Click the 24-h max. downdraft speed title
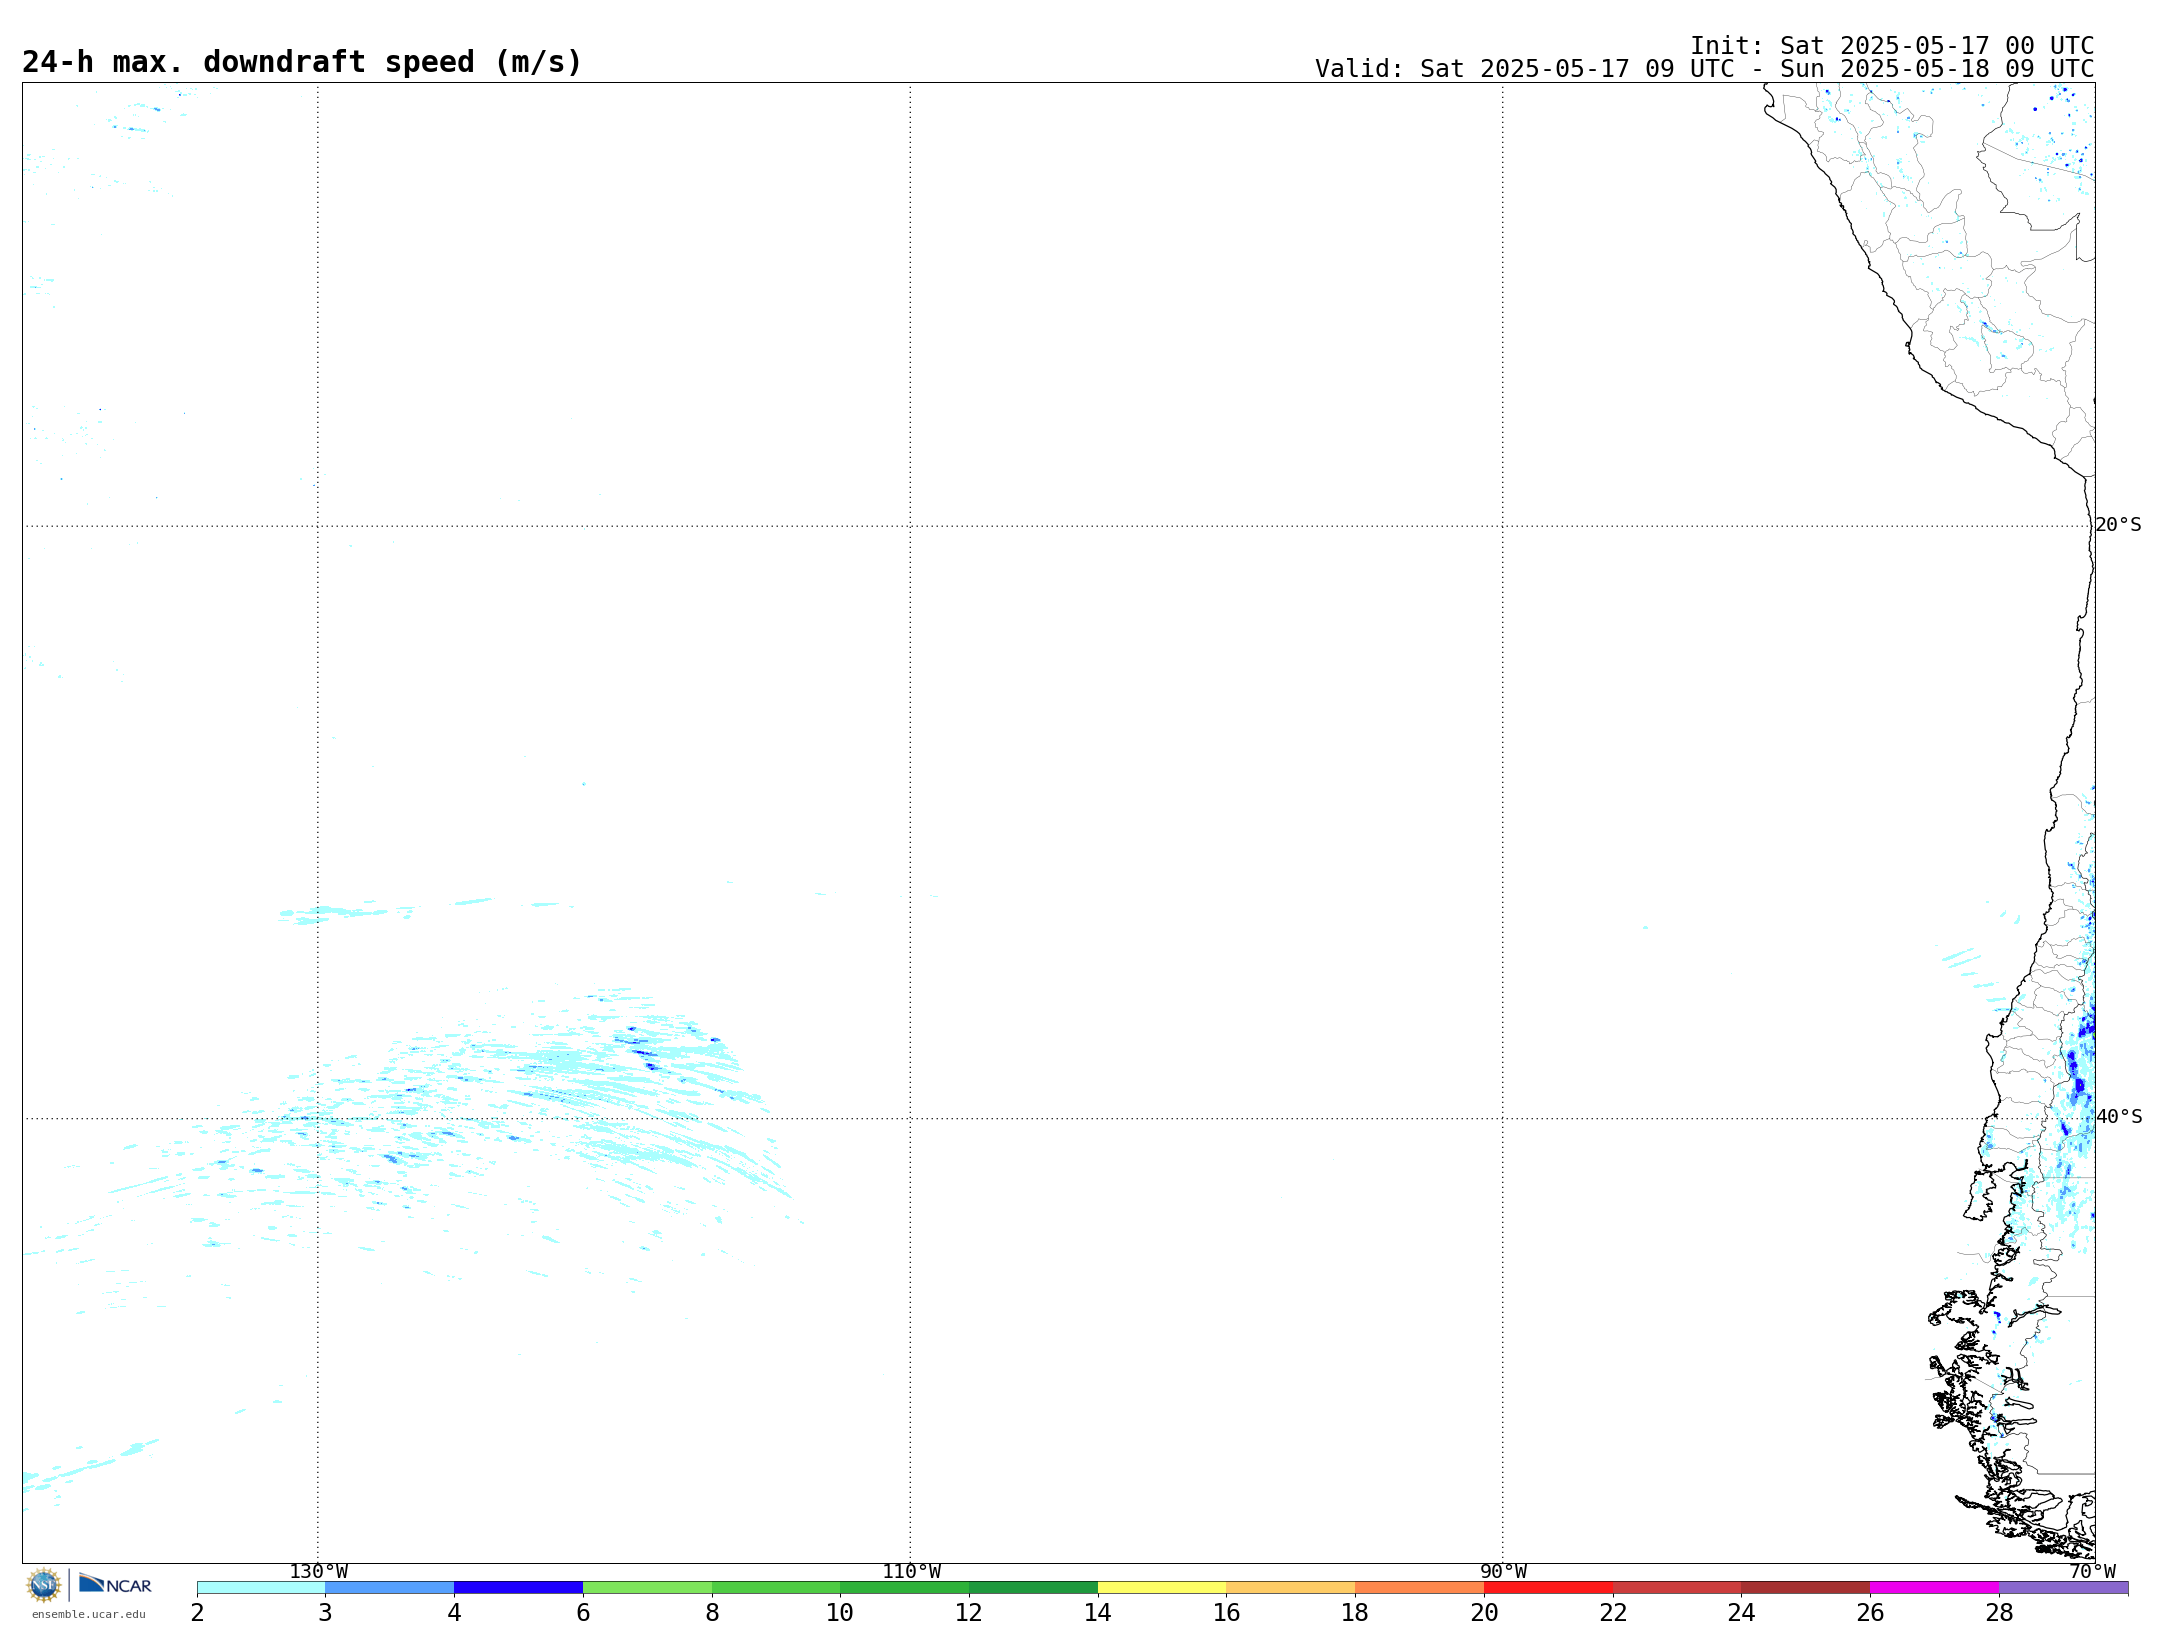 click(x=301, y=62)
